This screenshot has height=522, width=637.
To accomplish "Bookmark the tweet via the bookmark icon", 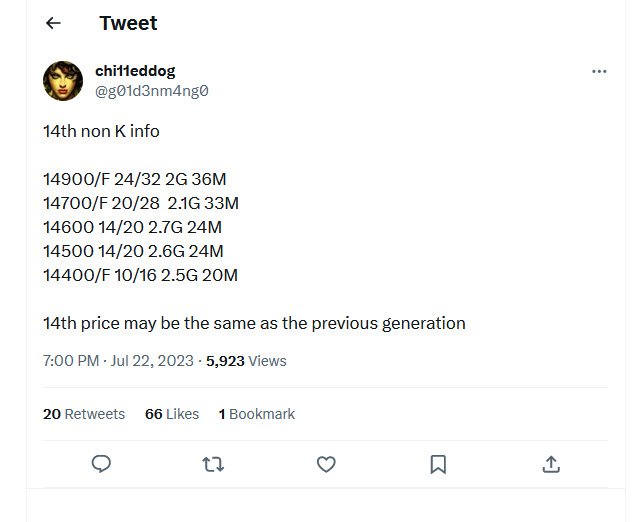I will [438, 464].
